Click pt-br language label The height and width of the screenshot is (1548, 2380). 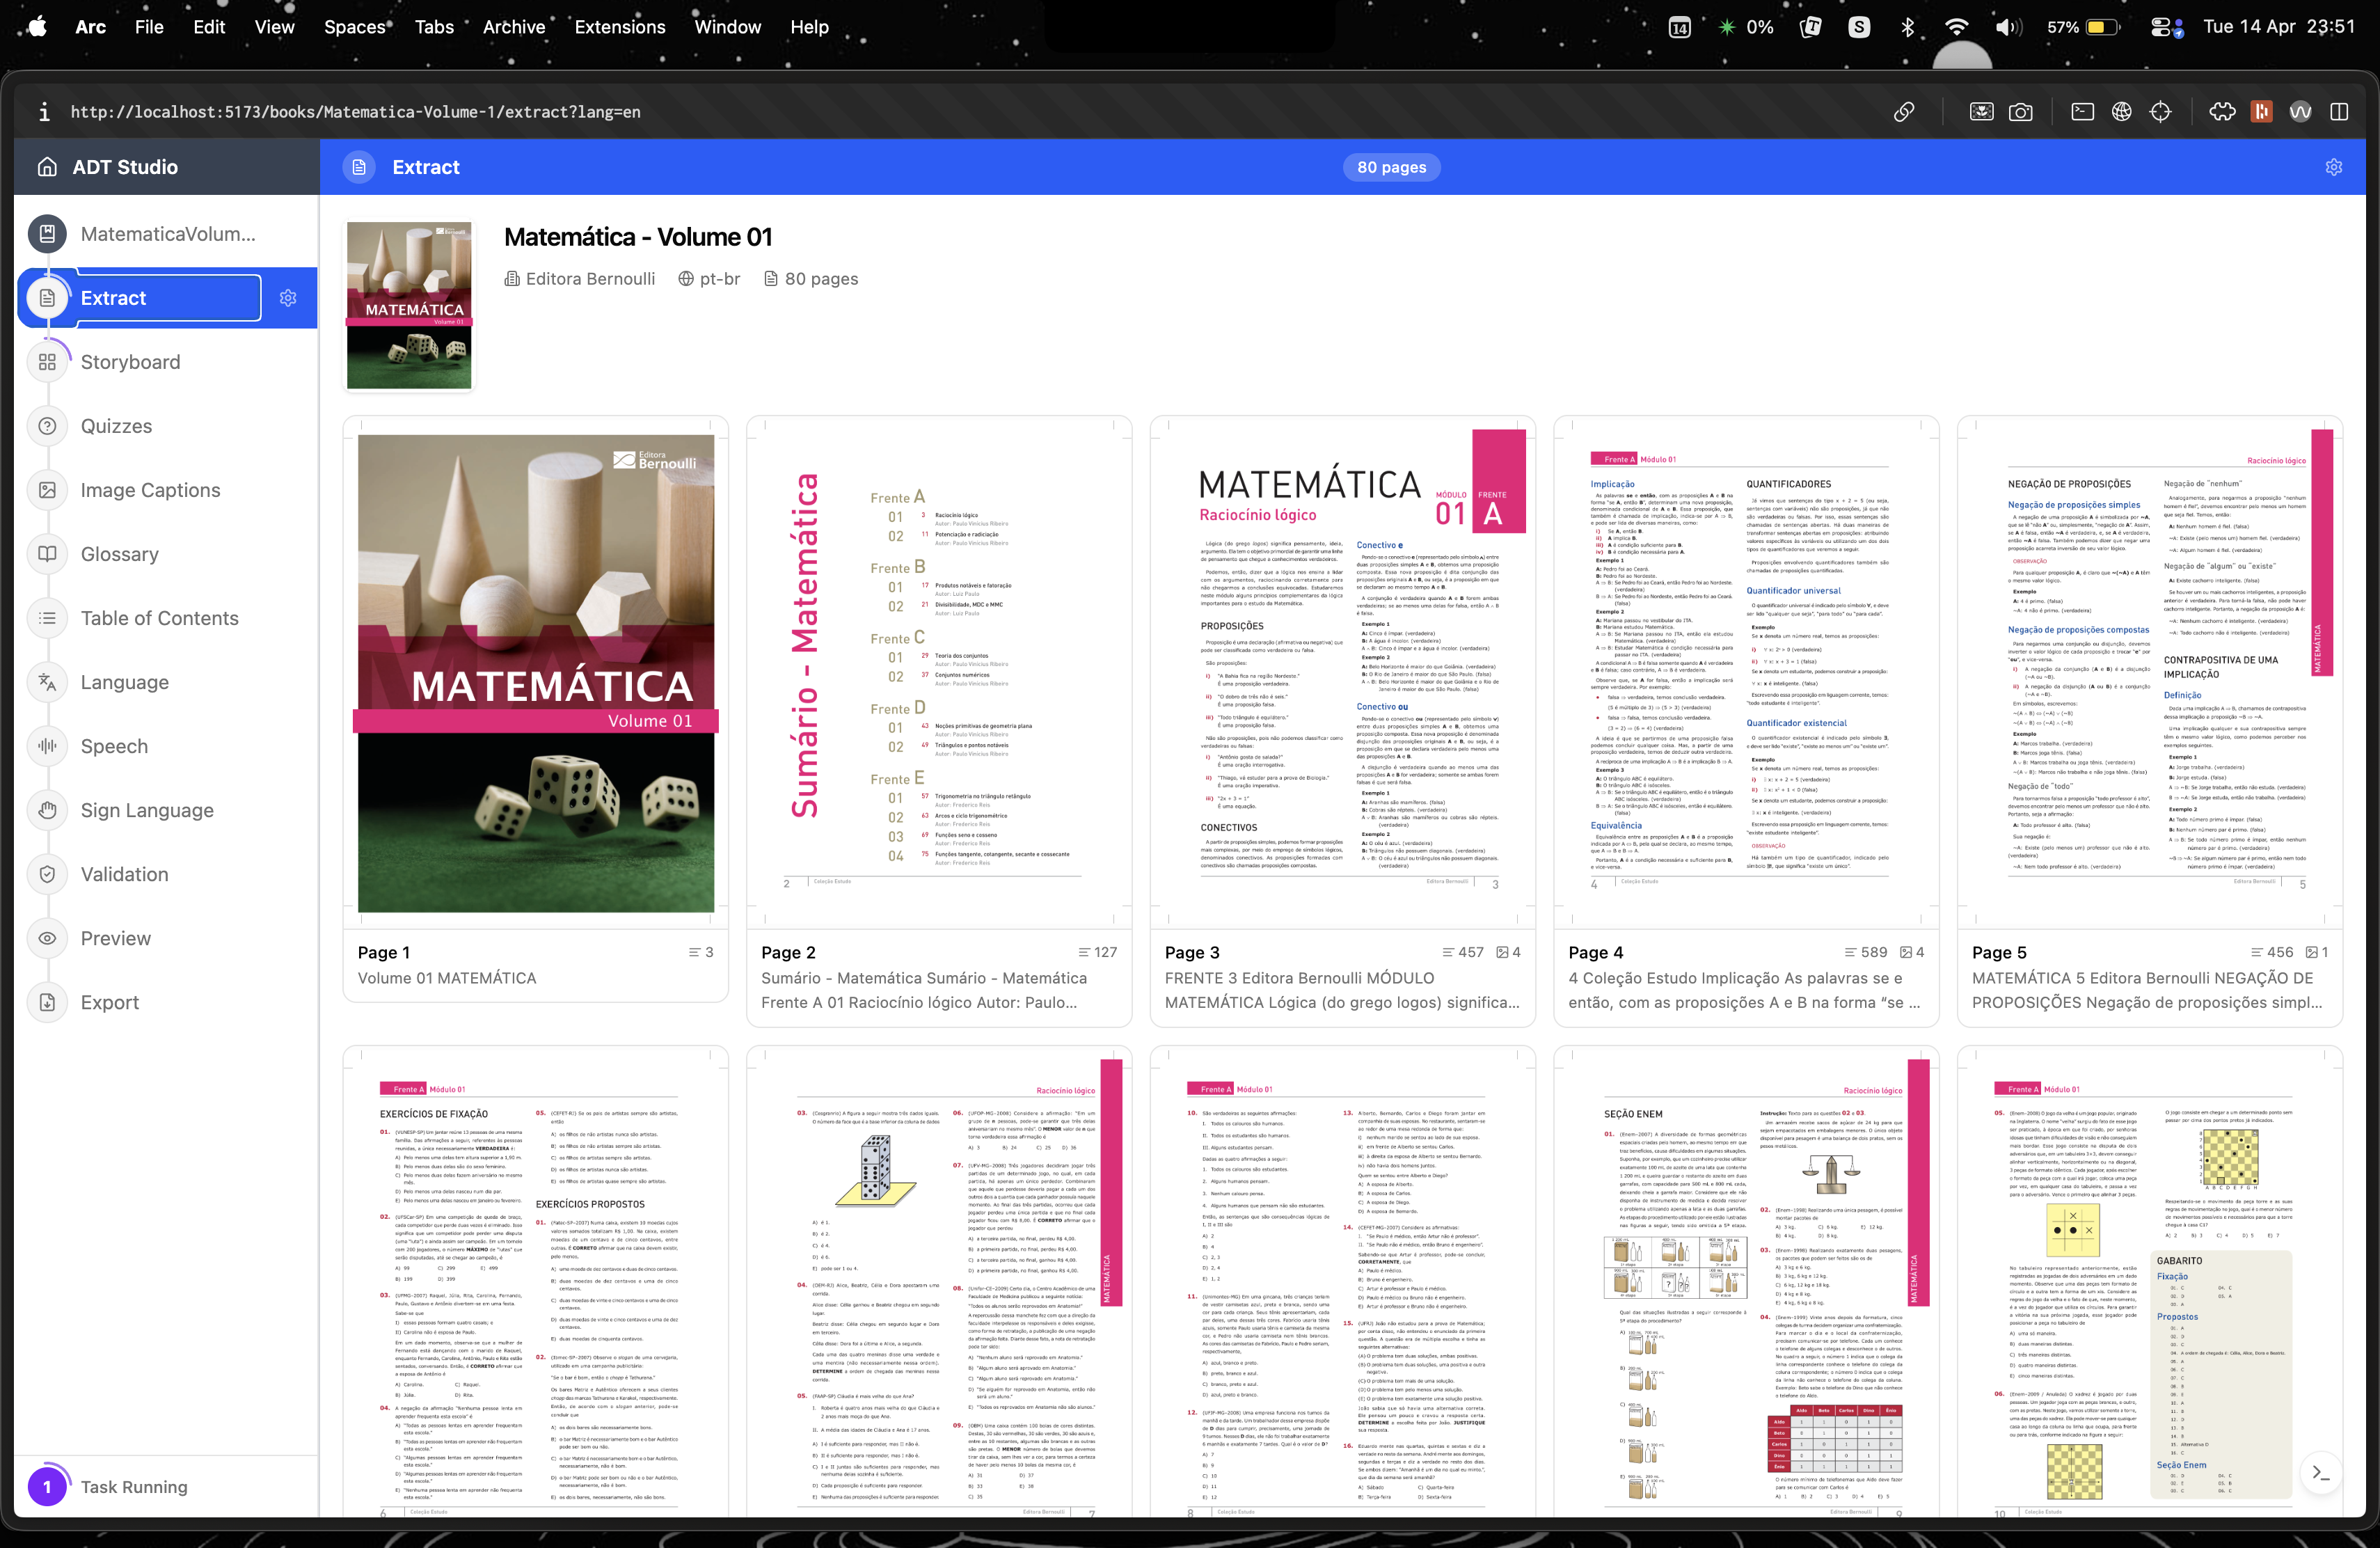pos(709,279)
